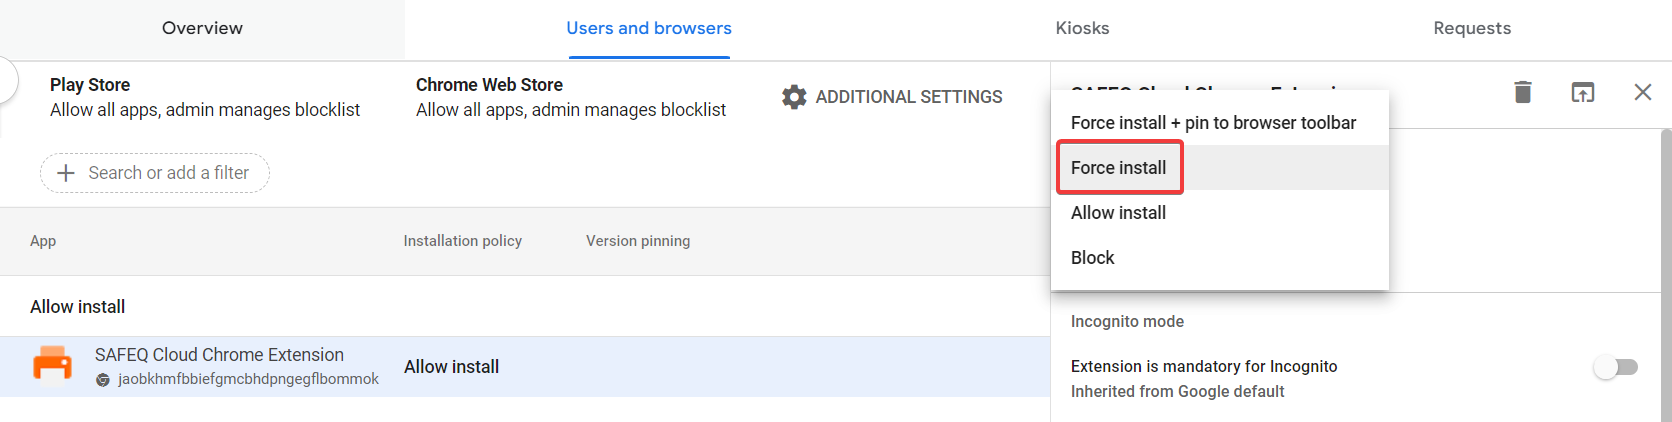Select Force install + pin to browser toolbar
The height and width of the screenshot is (422, 1672).
pyautogui.click(x=1213, y=123)
